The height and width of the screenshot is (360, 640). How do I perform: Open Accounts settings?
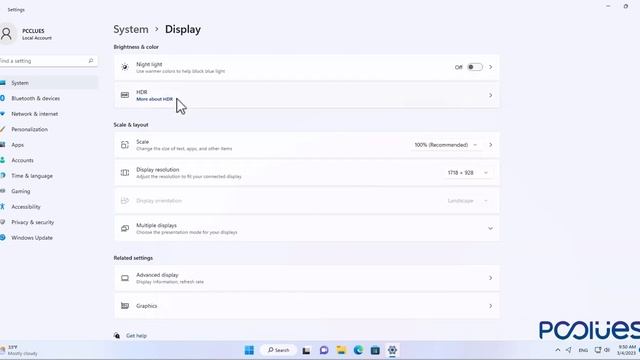[x=49, y=160]
